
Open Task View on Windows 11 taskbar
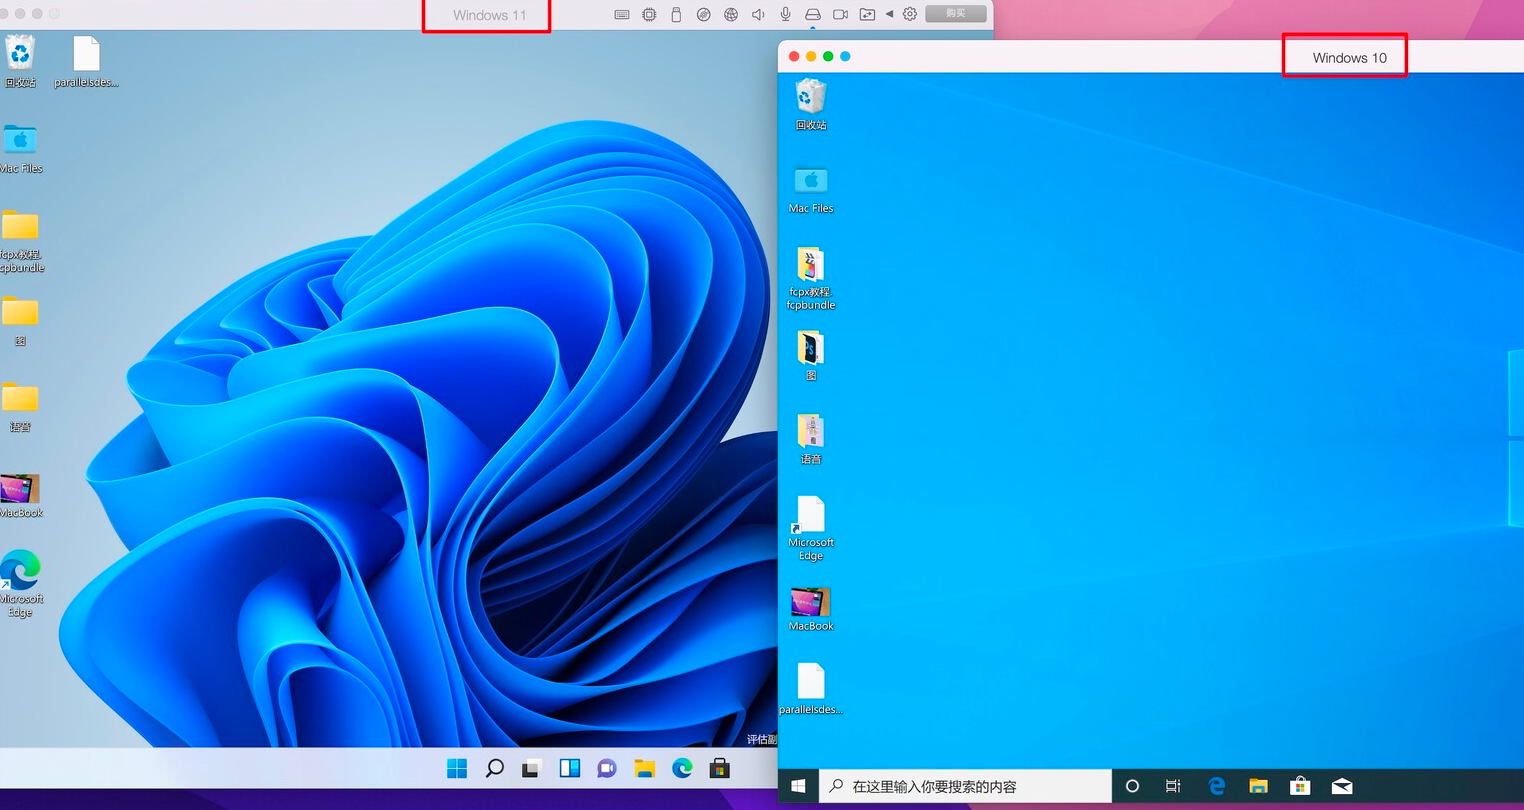coord(532,768)
